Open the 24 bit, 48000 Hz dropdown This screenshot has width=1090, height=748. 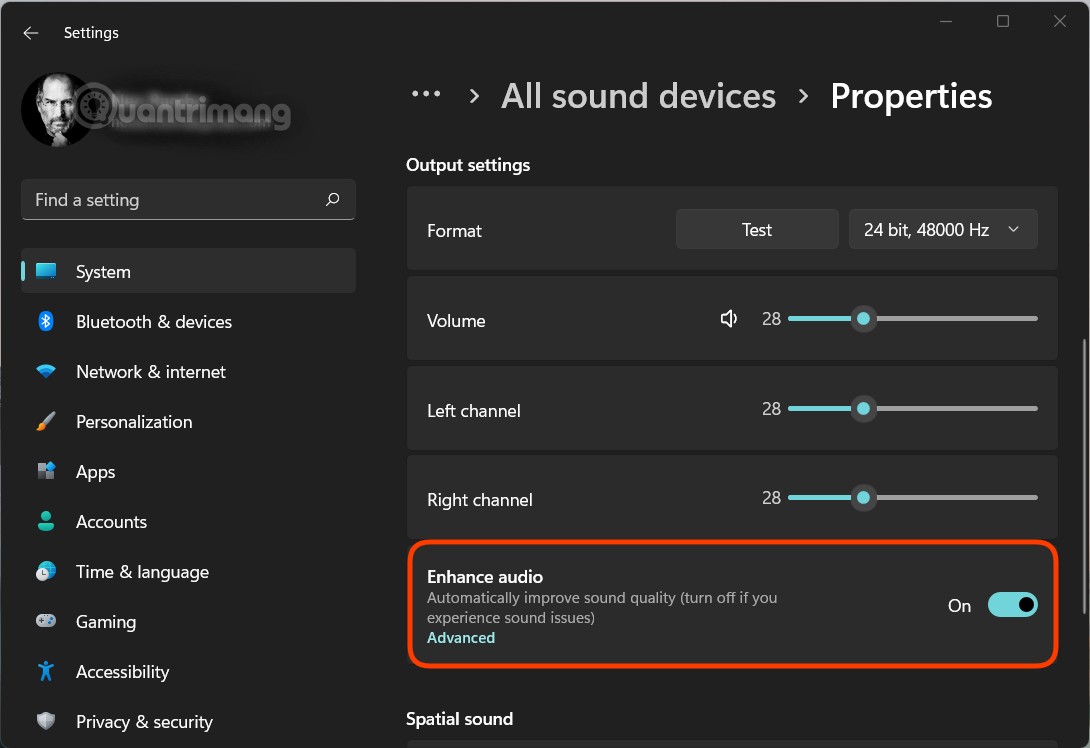coord(943,229)
